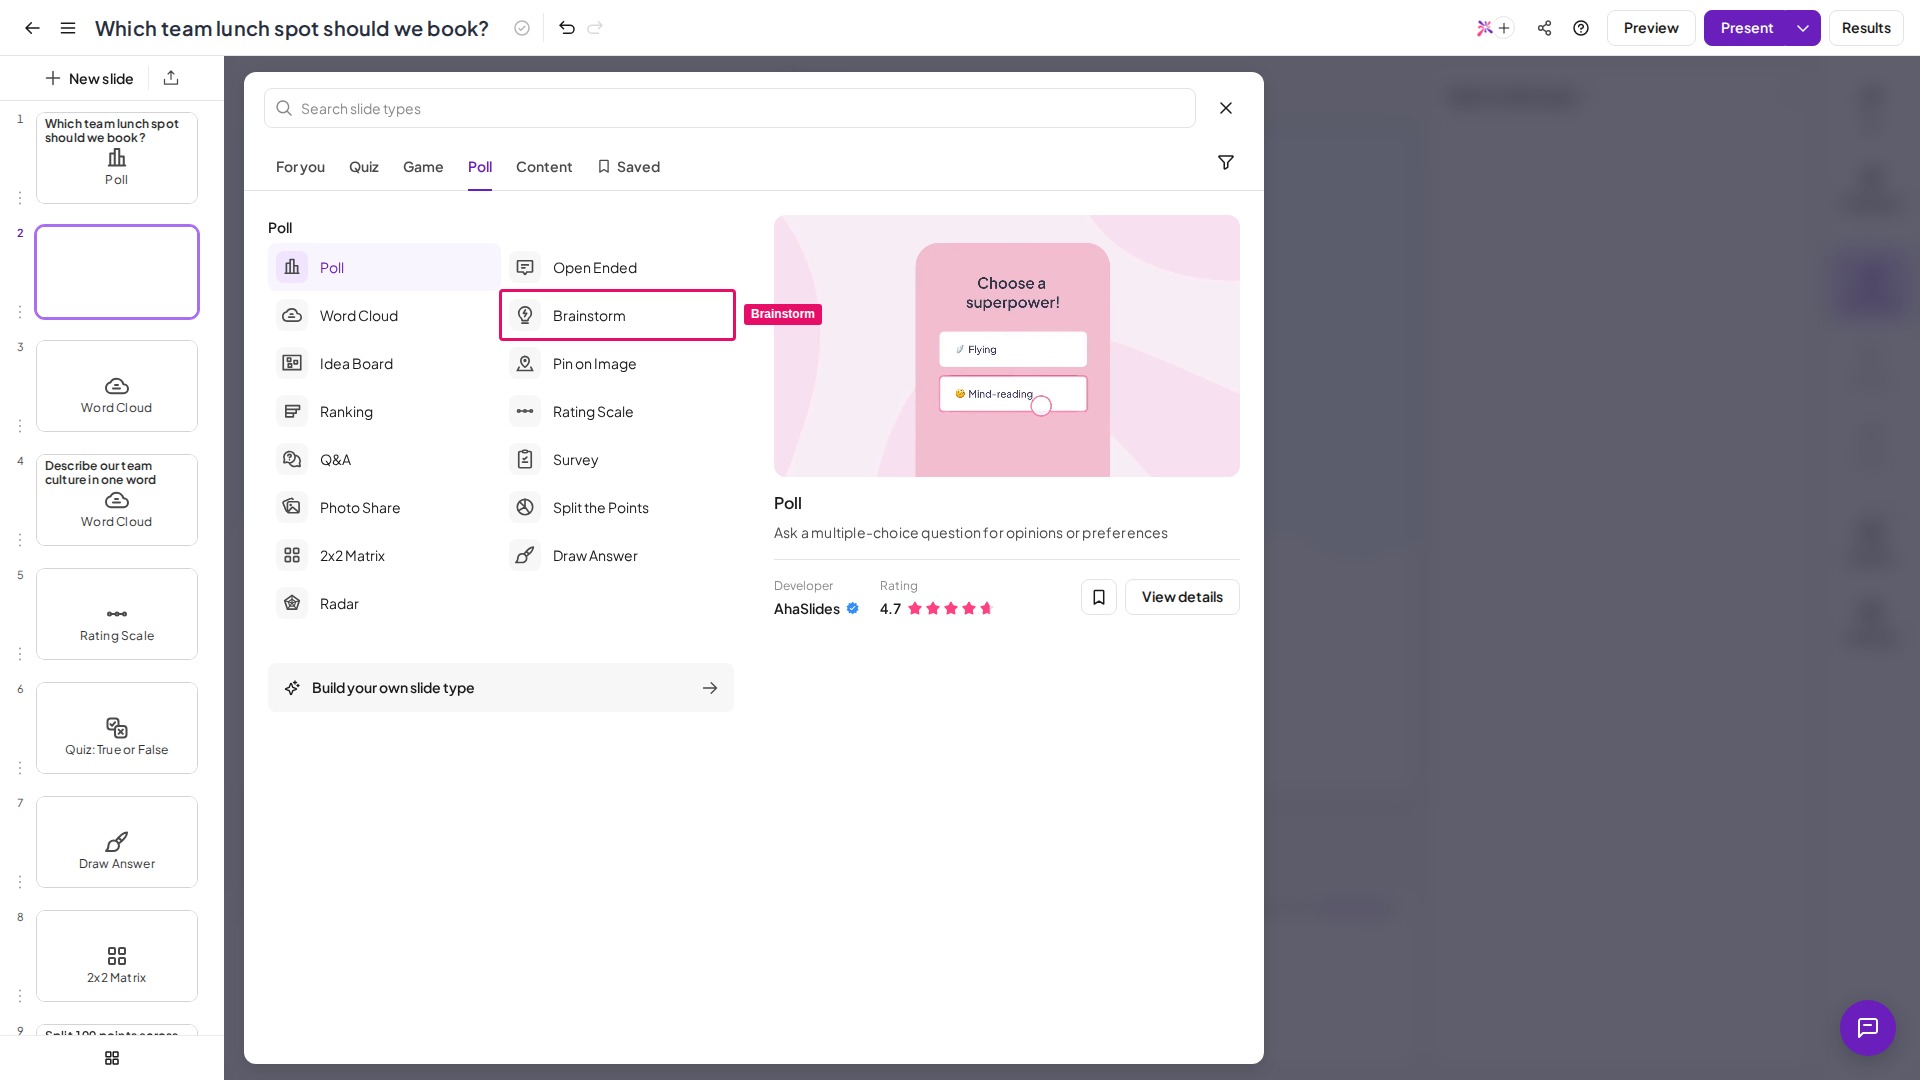The image size is (1920, 1080).
Task: Close the slide type picker dialog
Action: coord(1225,108)
